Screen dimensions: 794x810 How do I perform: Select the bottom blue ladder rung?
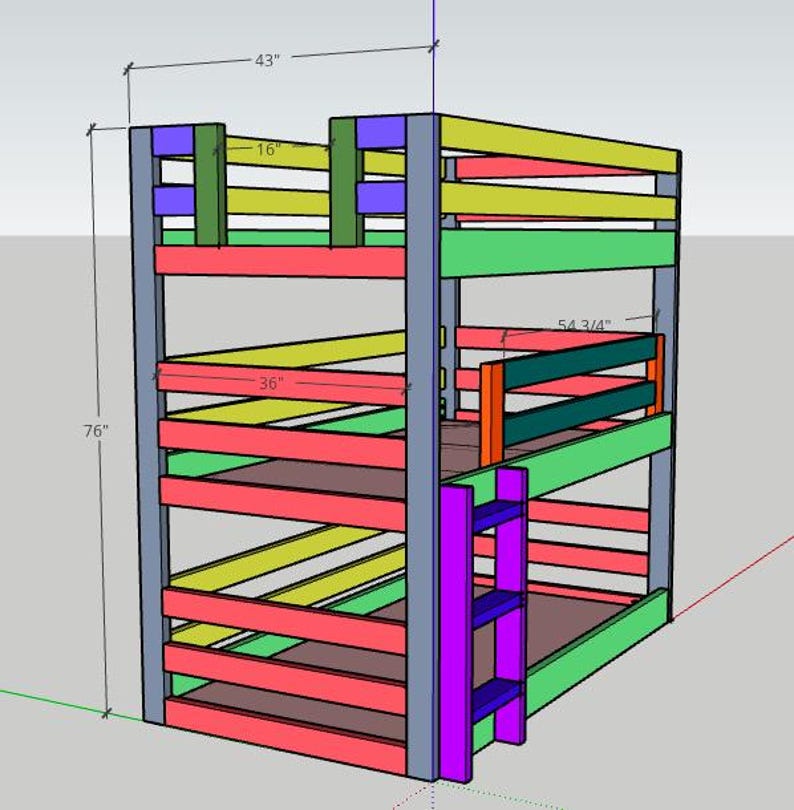point(499,698)
